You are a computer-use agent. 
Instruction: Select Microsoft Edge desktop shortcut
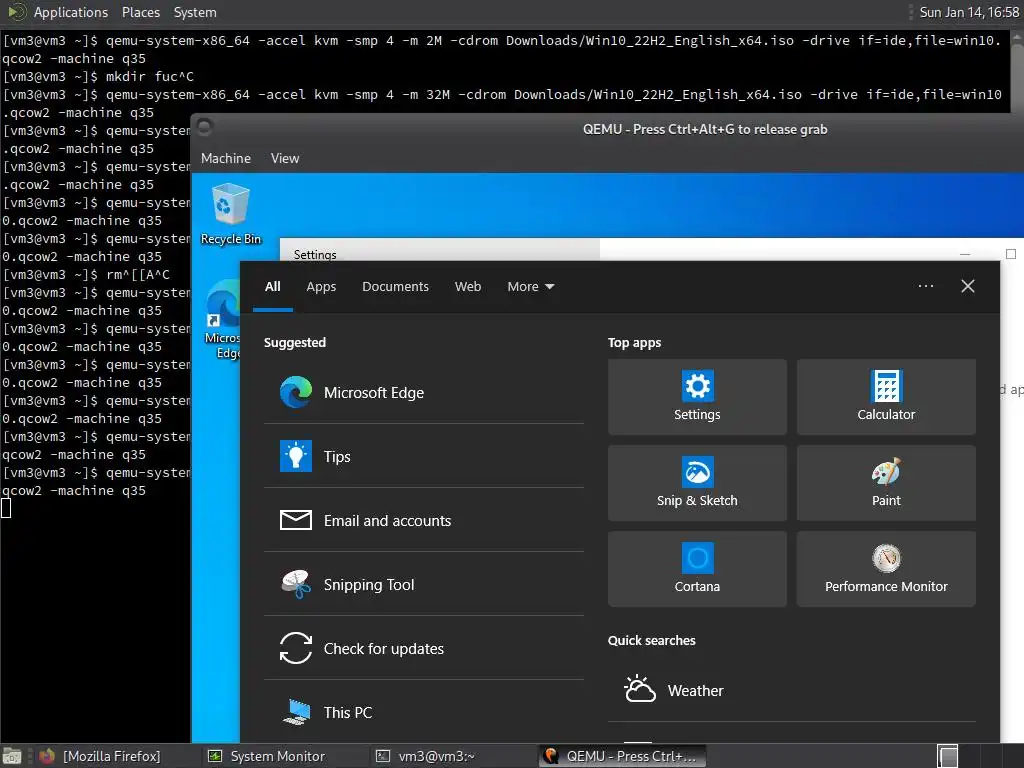(223, 320)
